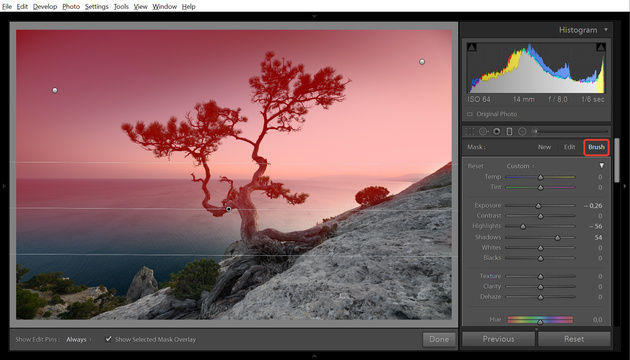This screenshot has width=630, height=360.
Task: Collapse the effect sliders disclosure triangle
Action: 601,166
